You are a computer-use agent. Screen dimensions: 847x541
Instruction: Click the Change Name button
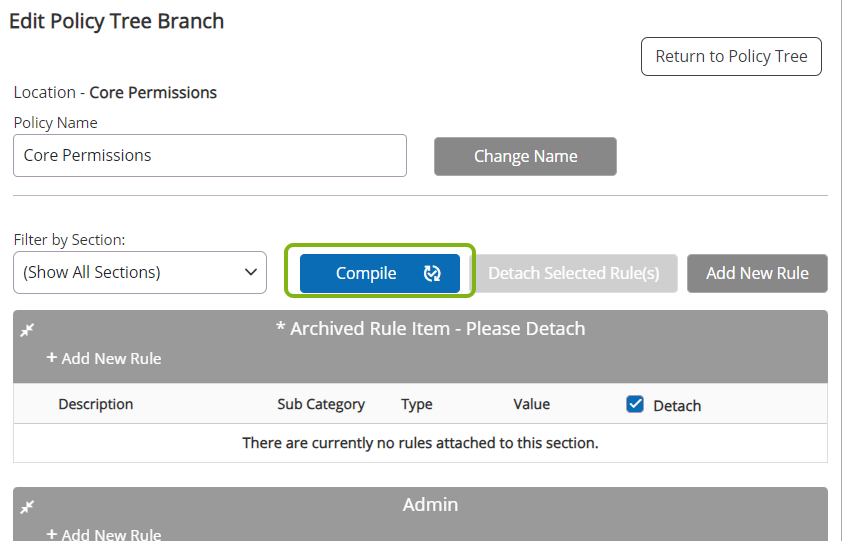[x=525, y=156]
